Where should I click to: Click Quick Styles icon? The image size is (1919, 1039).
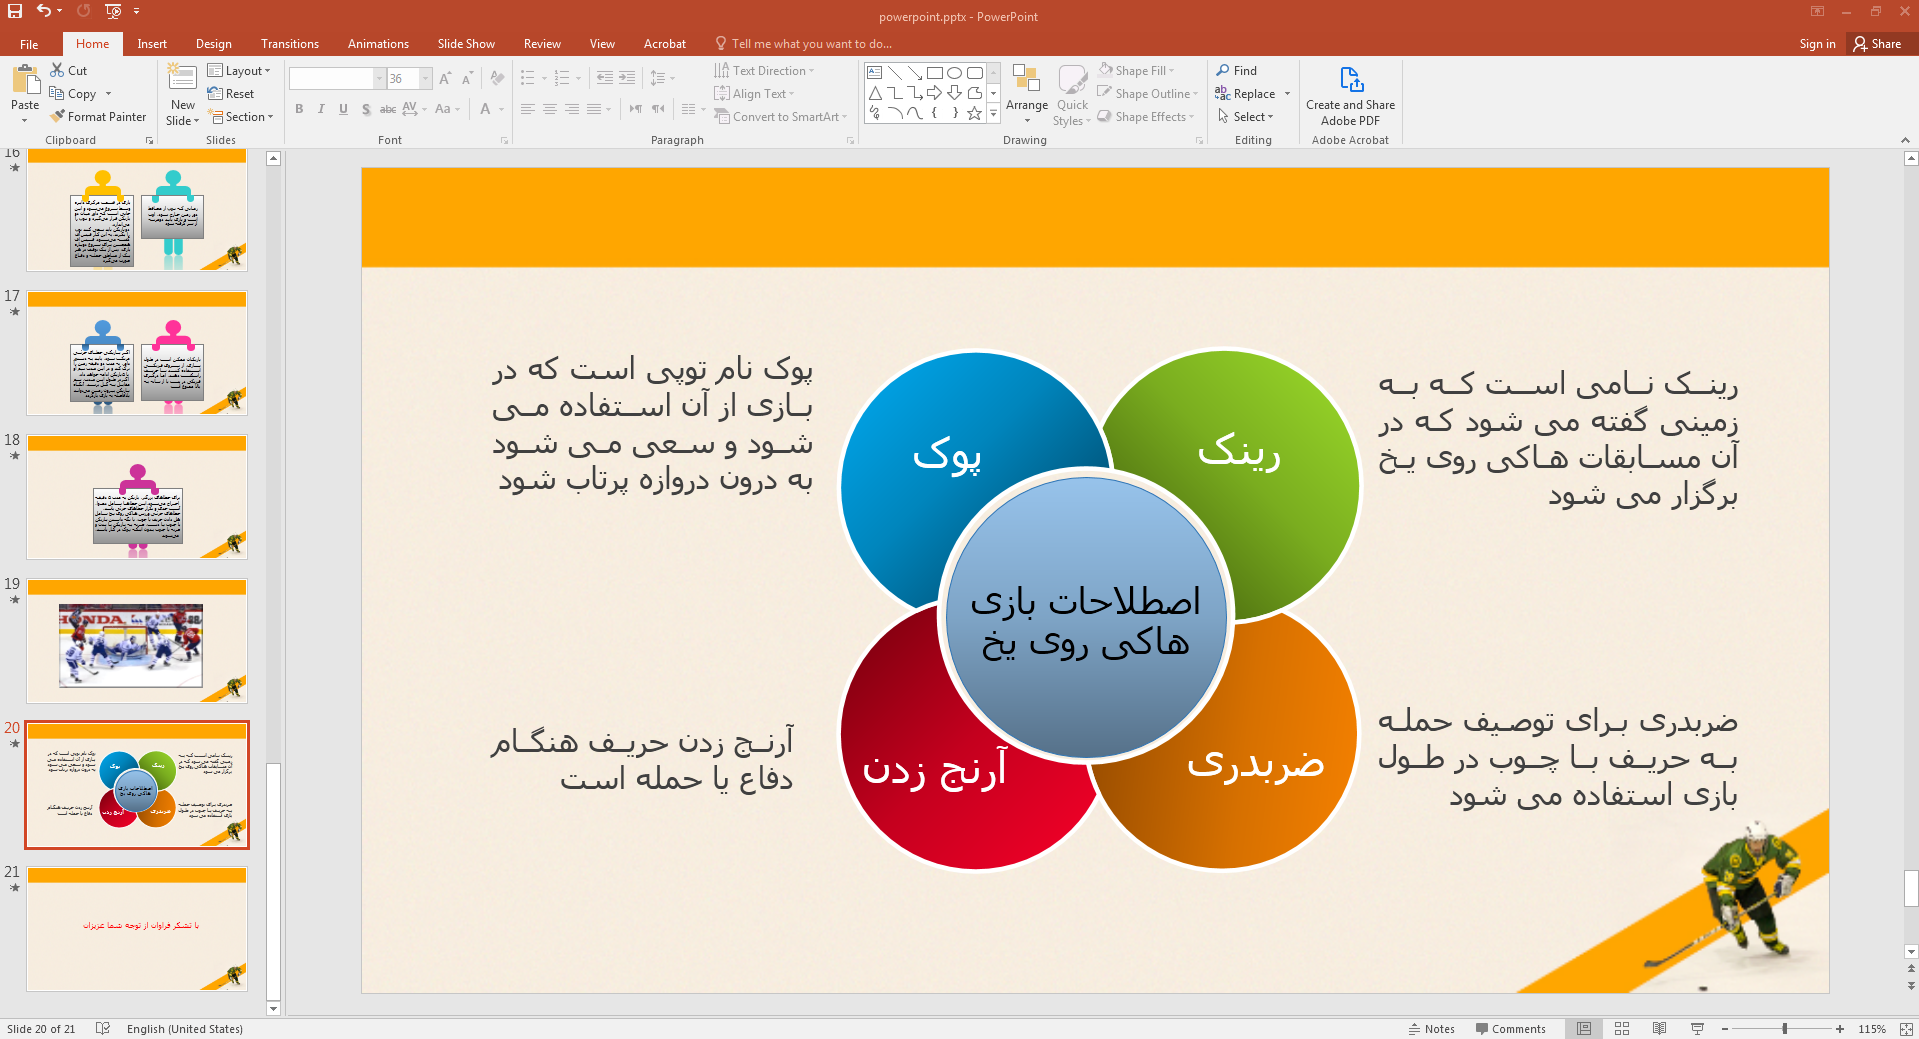click(x=1072, y=80)
